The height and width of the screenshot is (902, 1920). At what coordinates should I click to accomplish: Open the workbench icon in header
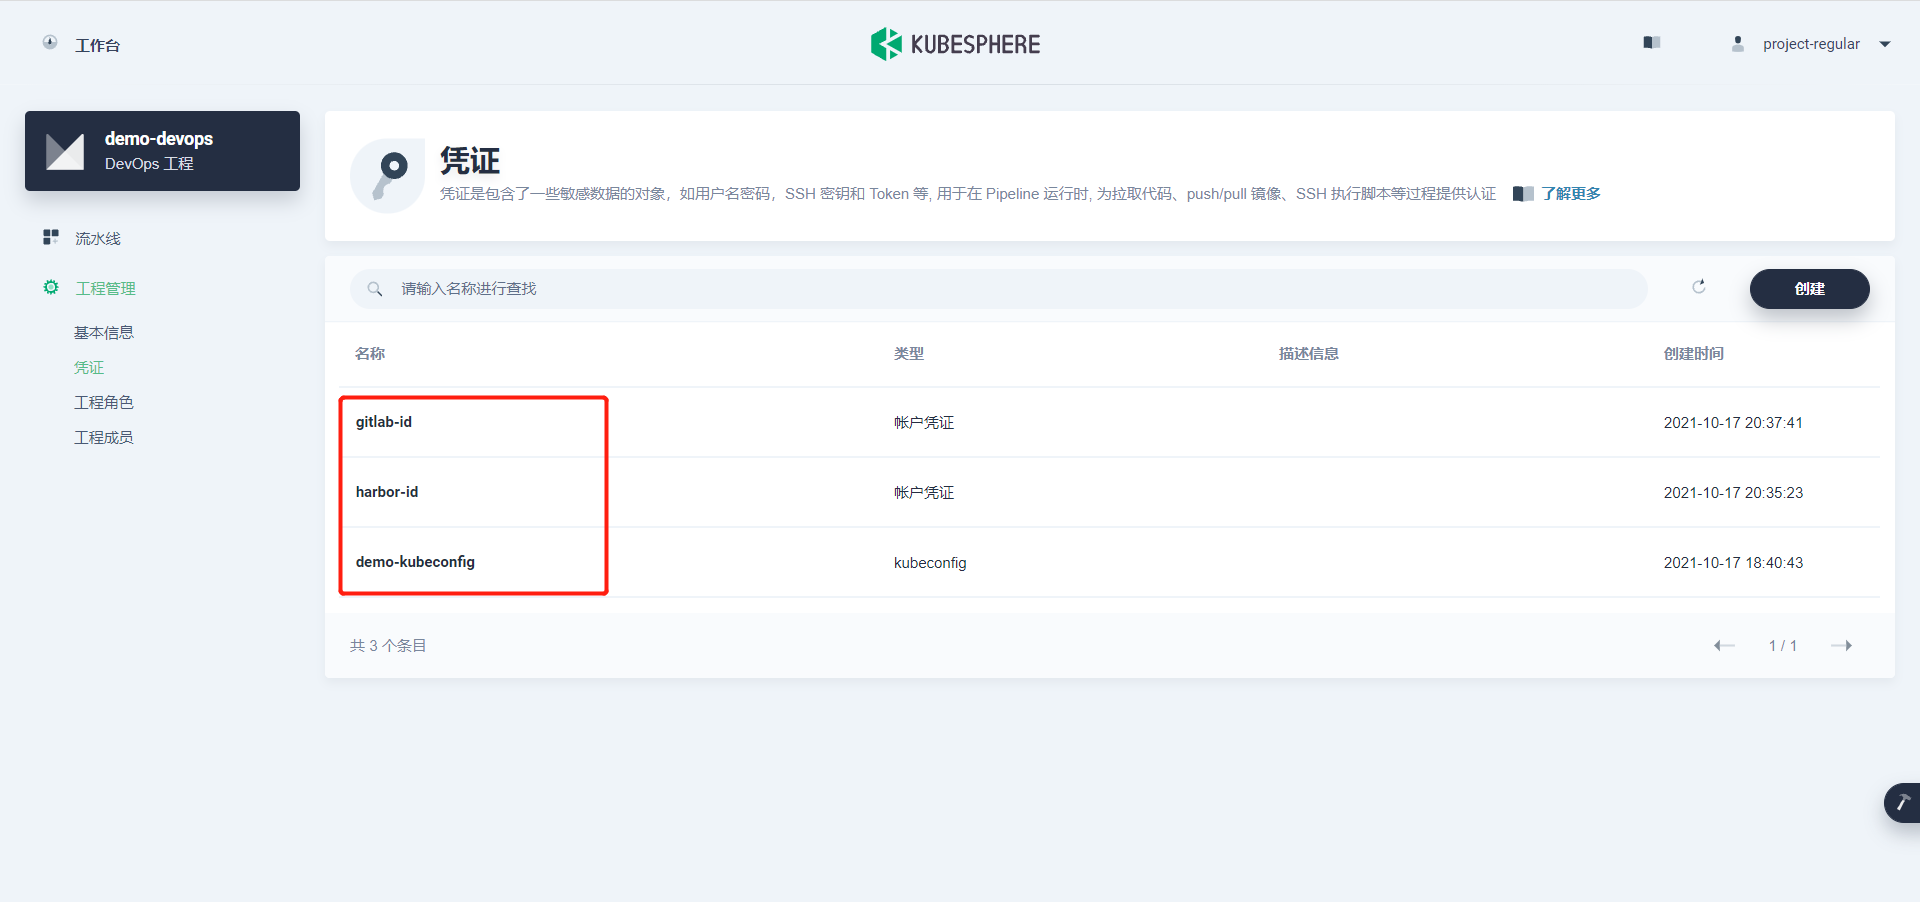50,43
